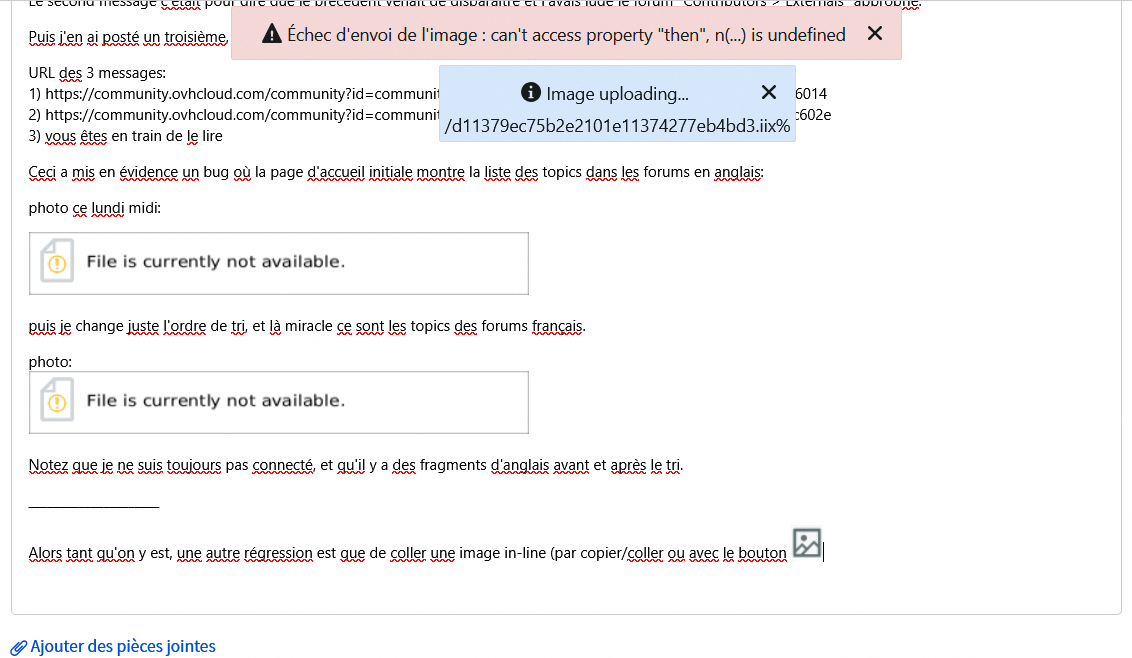Click the horizontal underscore separator line
Screen dimensions: 1132x658
pos(94,505)
